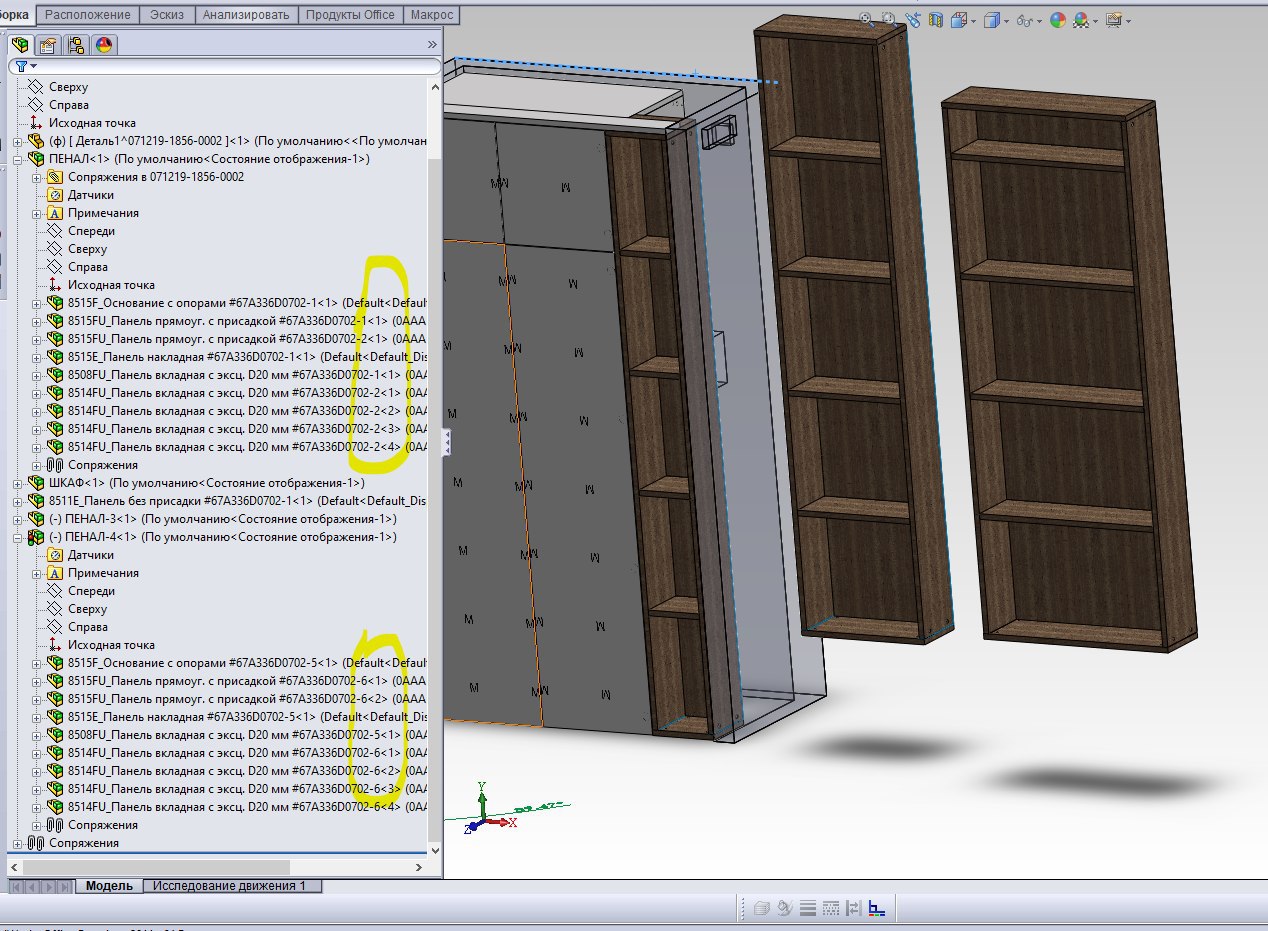1268x931 pixels.
Task: Click the Hide/Show Items glasses icon
Action: tap(1024, 19)
